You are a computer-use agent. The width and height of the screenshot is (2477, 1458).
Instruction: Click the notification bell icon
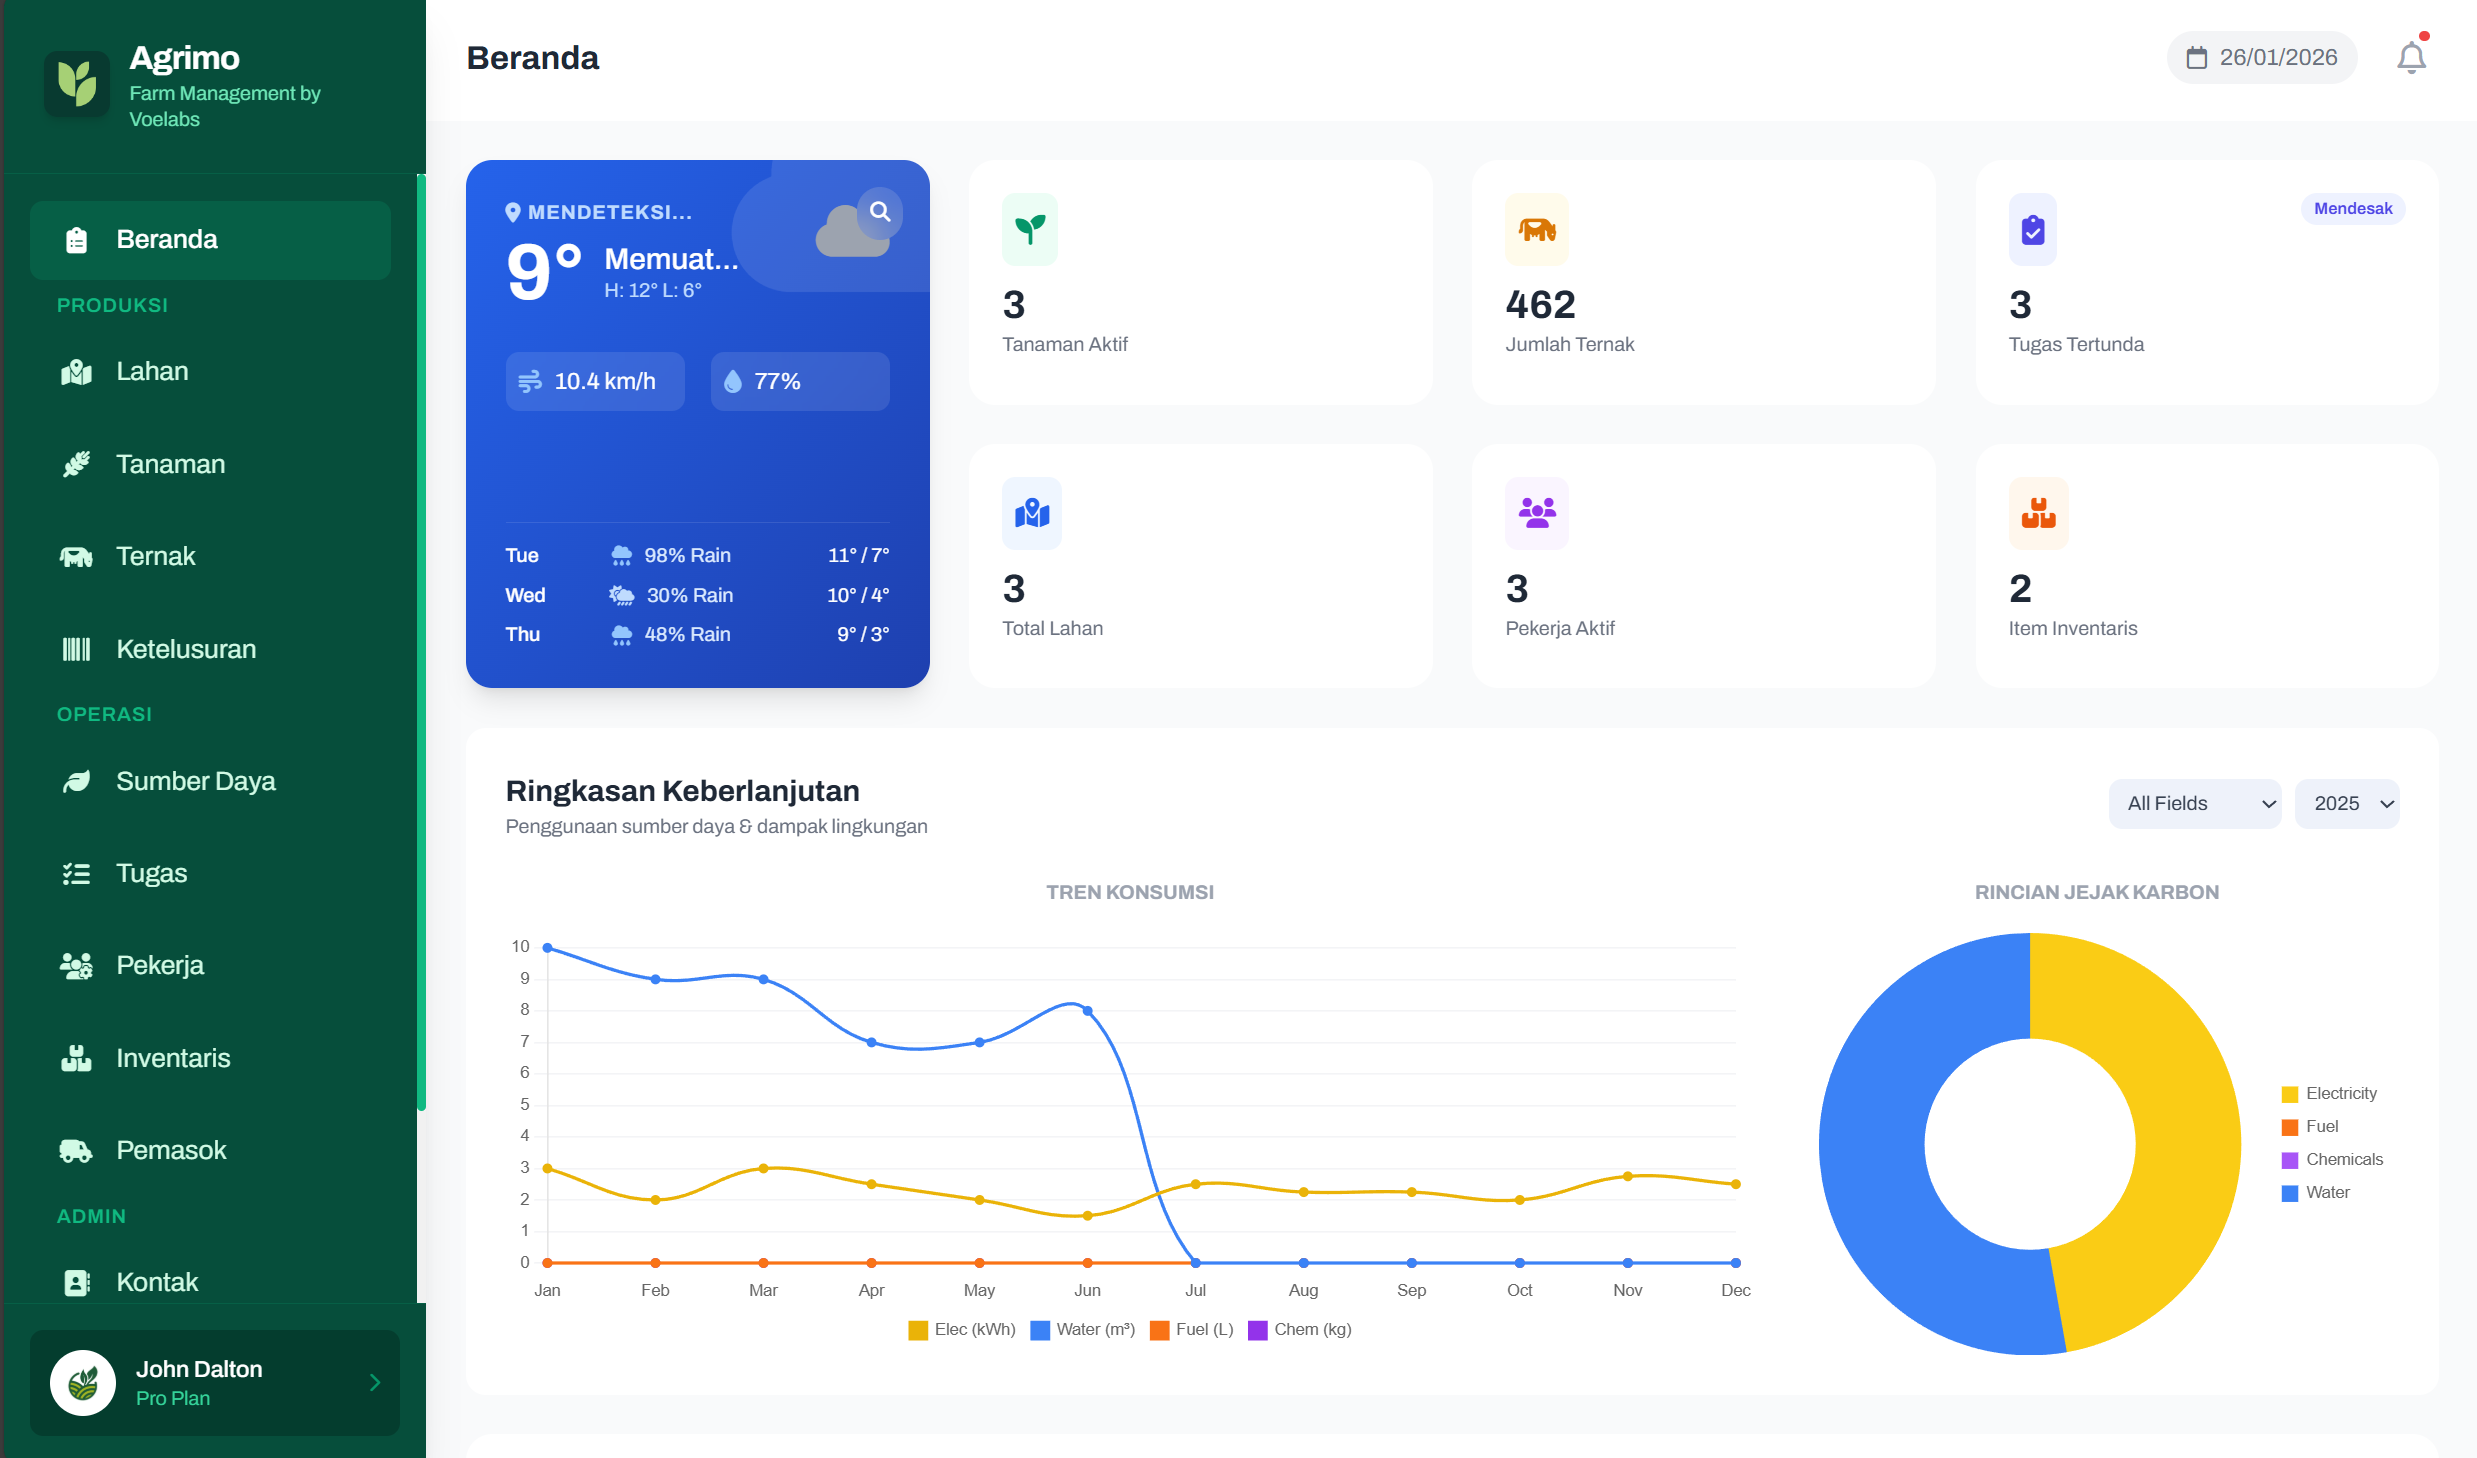point(2410,58)
